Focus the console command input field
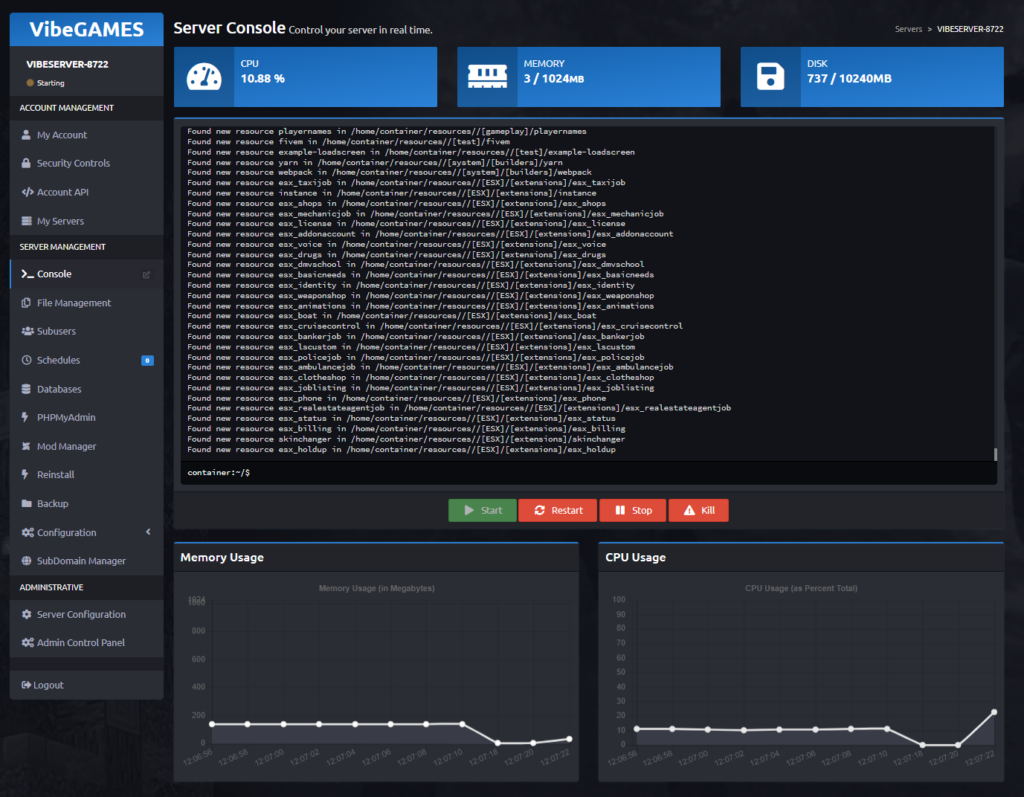The height and width of the screenshot is (797, 1024). click(589, 472)
